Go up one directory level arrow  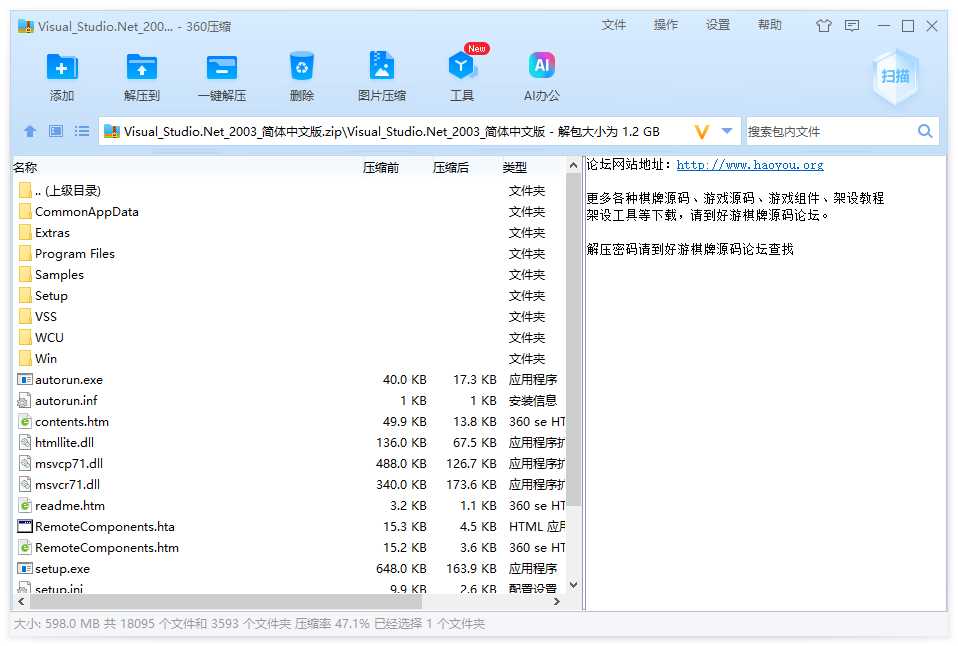click(30, 131)
